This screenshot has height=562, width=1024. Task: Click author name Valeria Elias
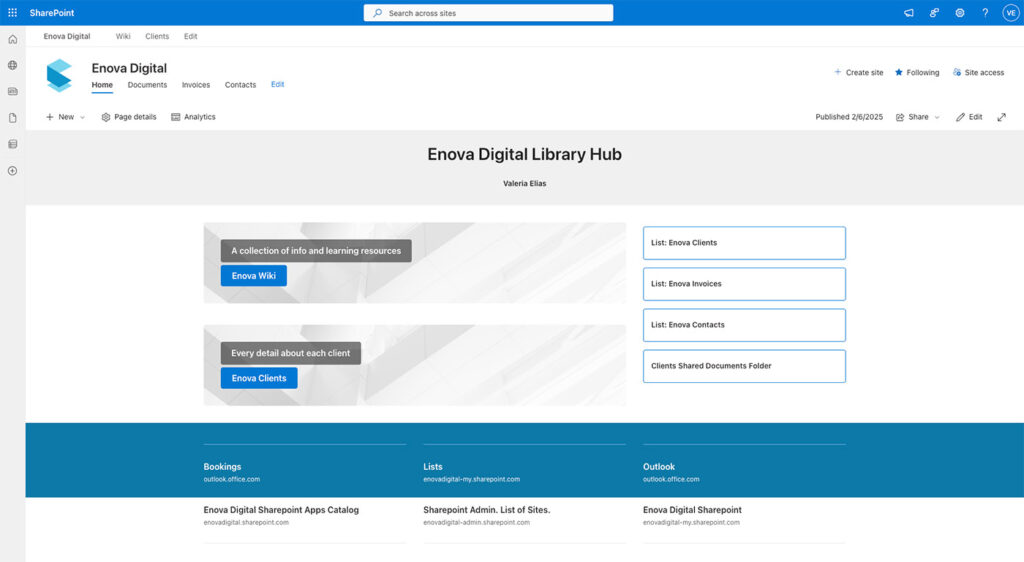[x=524, y=183]
